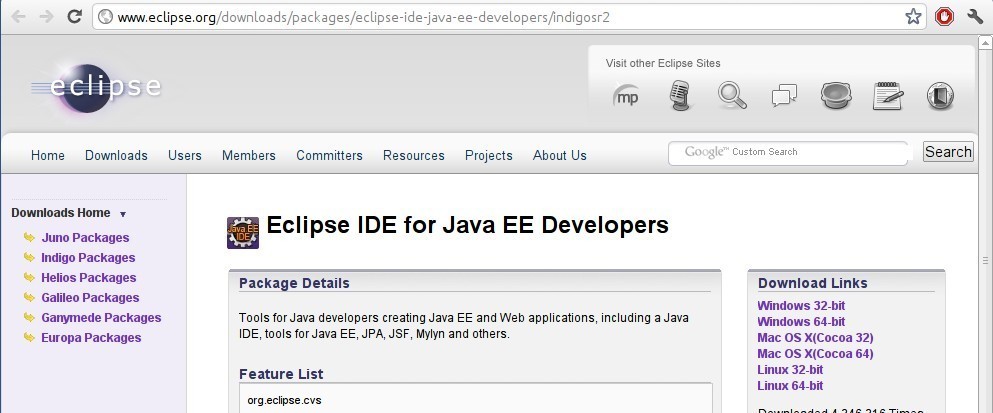Select org.eclipse.cvs in Feature List
This screenshot has width=993, height=413.
pos(284,400)
